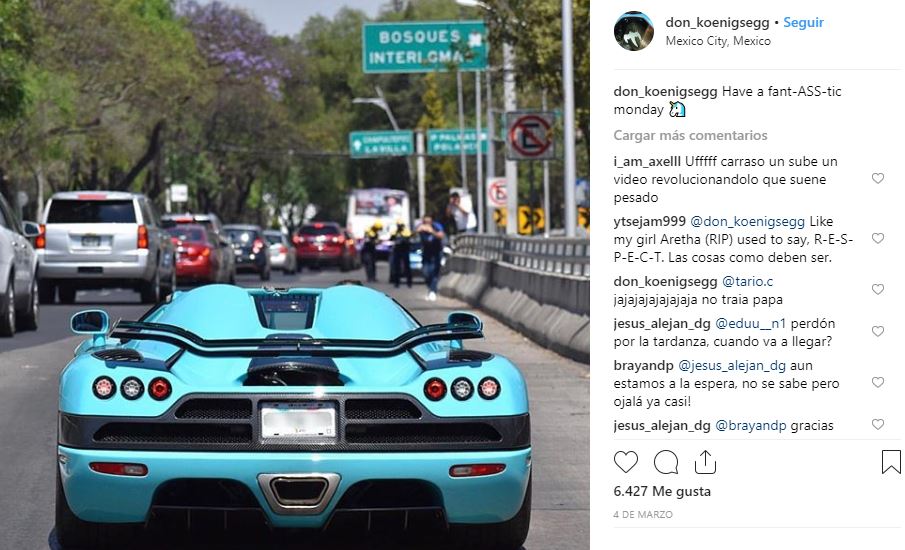View the 6.427 Me gusta likes list
The image size is (905, 550).
click(662, 492)
